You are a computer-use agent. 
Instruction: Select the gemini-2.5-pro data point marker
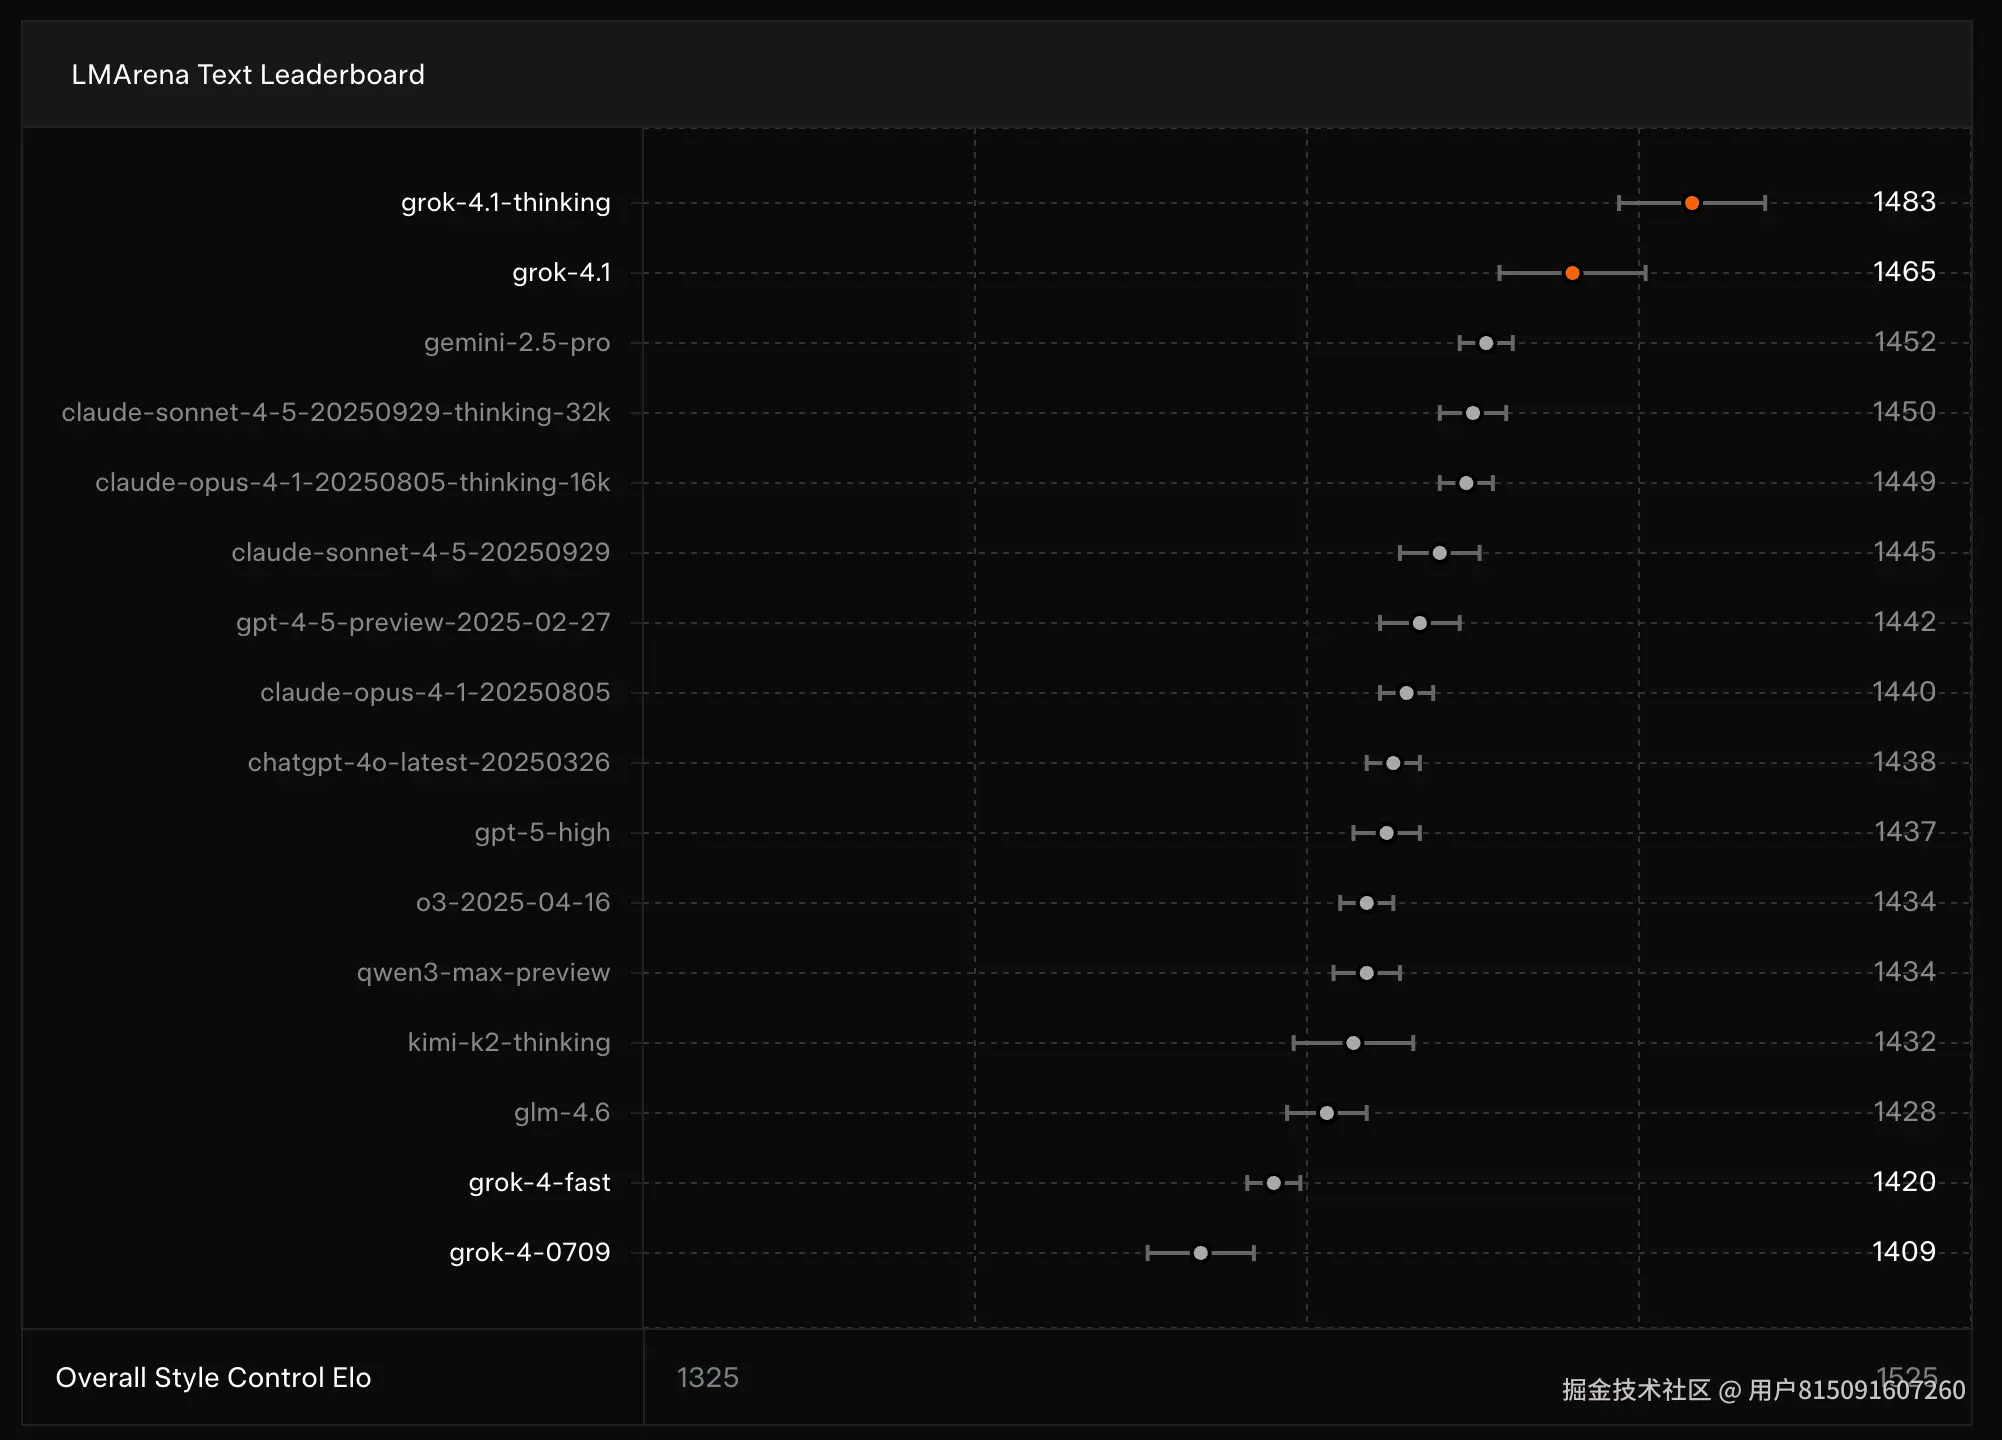pyautogui.click(x=1486, y=343)
